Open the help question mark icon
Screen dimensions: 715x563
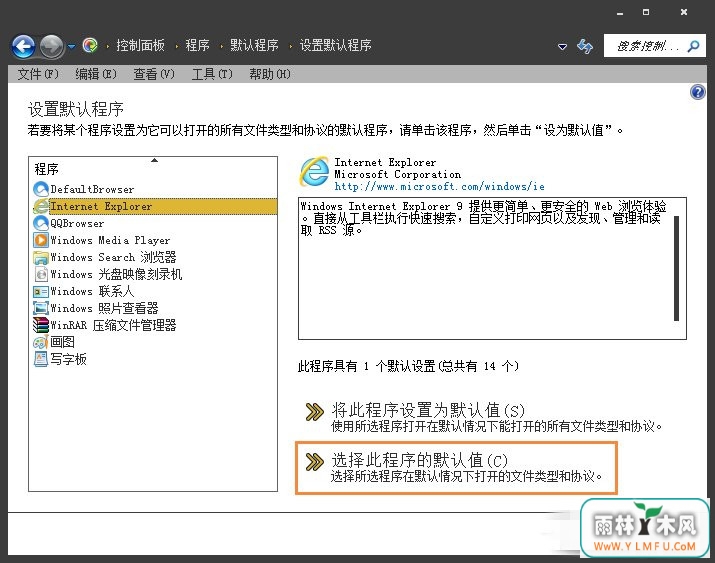tap(698, 92)
